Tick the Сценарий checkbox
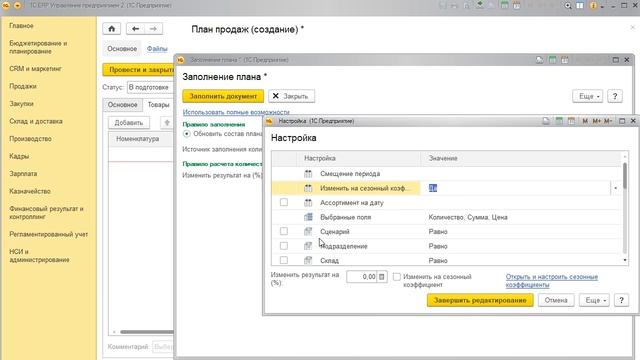640x360 pixels. [x=284, y=231]
